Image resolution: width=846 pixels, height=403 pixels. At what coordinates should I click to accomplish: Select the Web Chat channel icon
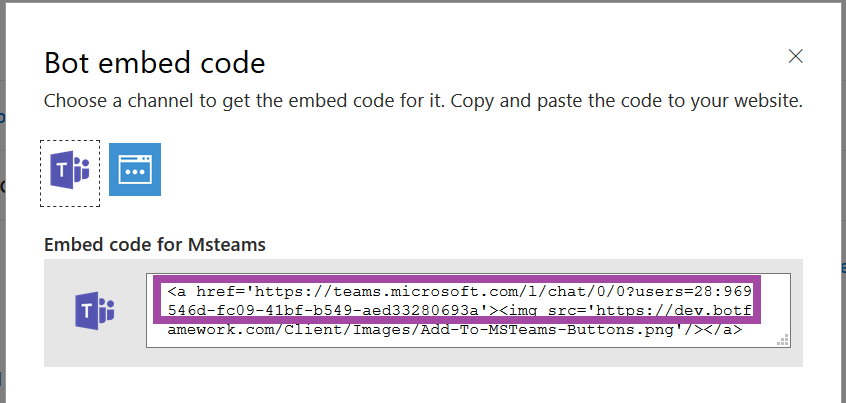135,169
